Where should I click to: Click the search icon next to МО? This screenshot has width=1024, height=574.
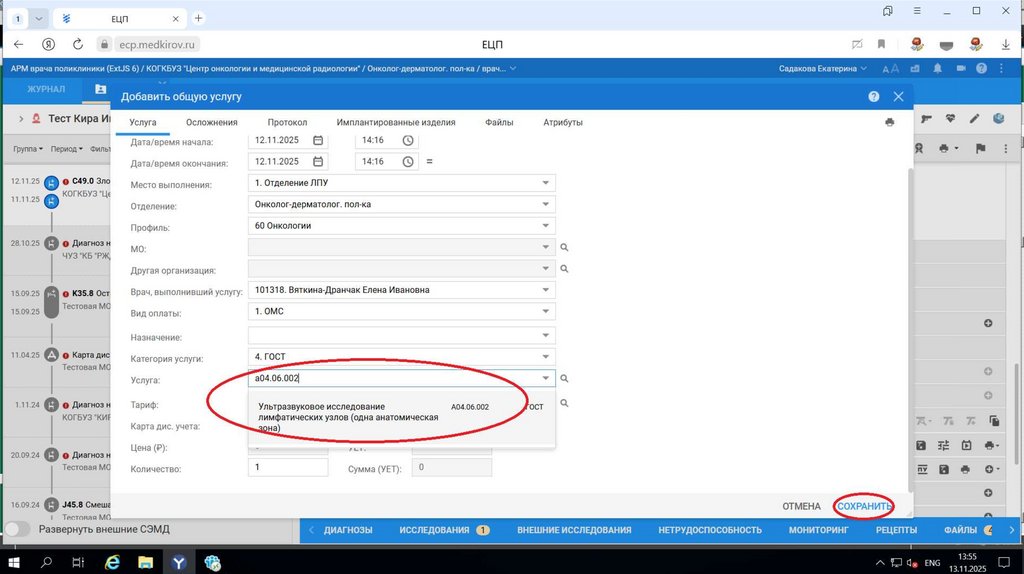coord(564,247)
